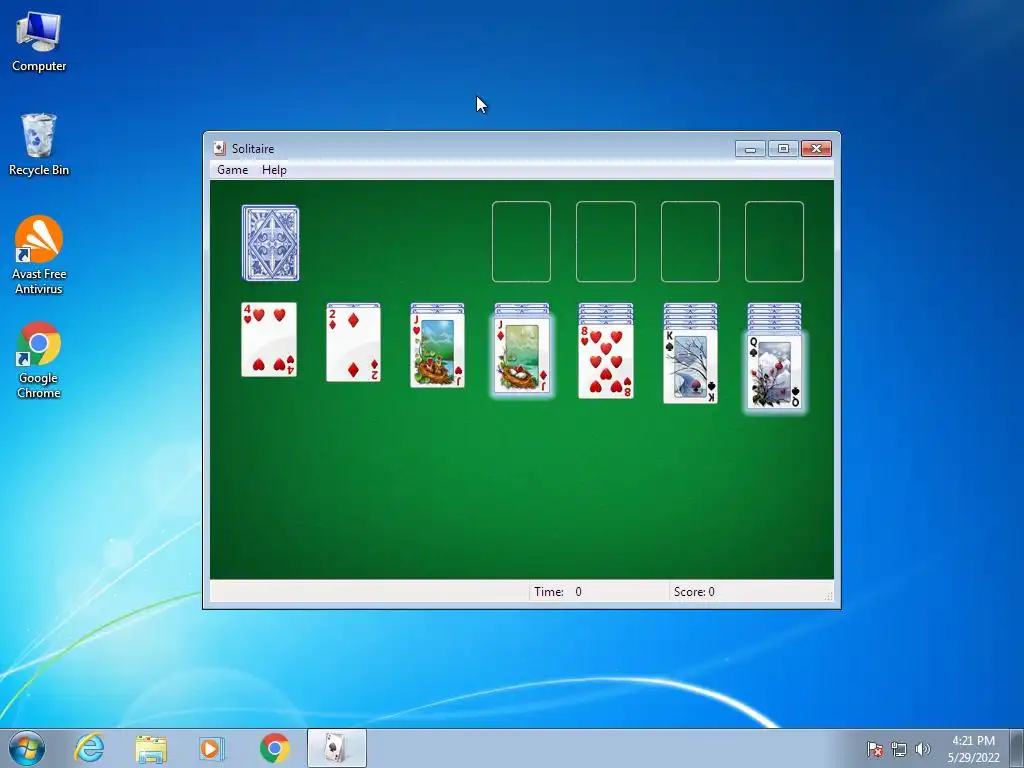
Task: Click the Time status bar field
Action: (598, 592)
